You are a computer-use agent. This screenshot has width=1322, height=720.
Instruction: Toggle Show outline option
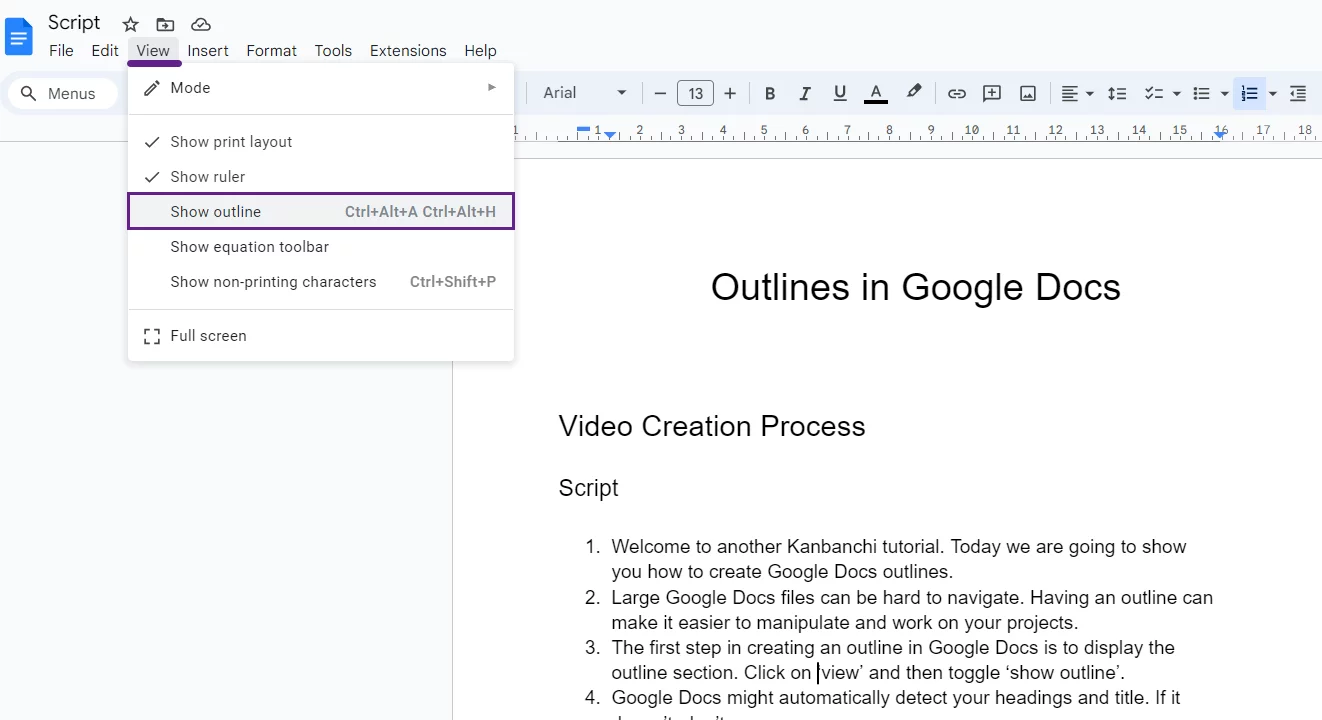(321, 212)
